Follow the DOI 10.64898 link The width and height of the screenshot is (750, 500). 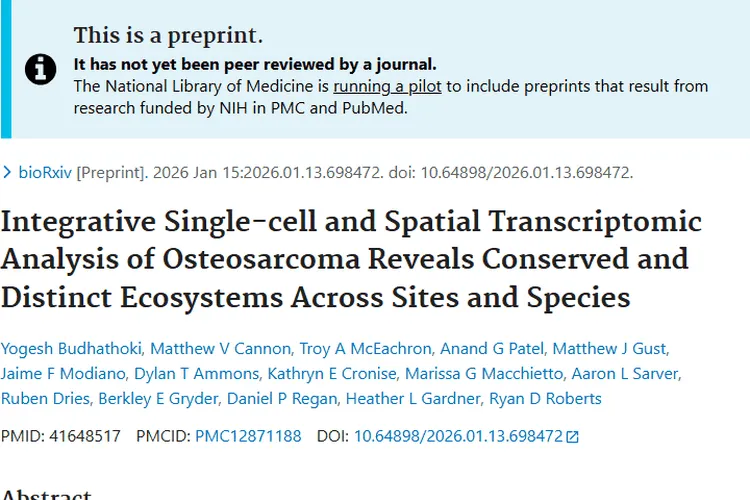click(458, 436)
